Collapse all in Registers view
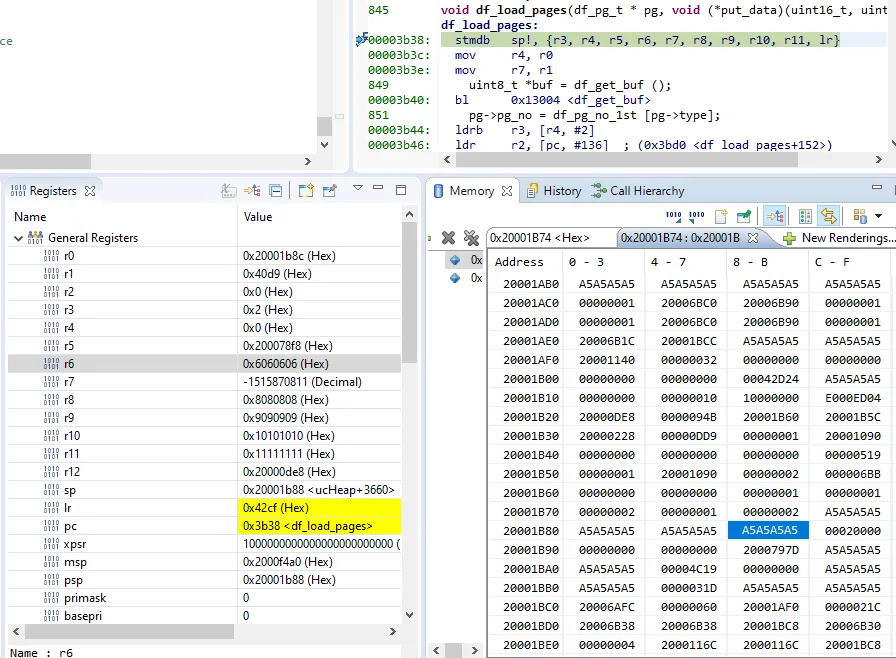896x658 pixels. [x=275, y=190]
